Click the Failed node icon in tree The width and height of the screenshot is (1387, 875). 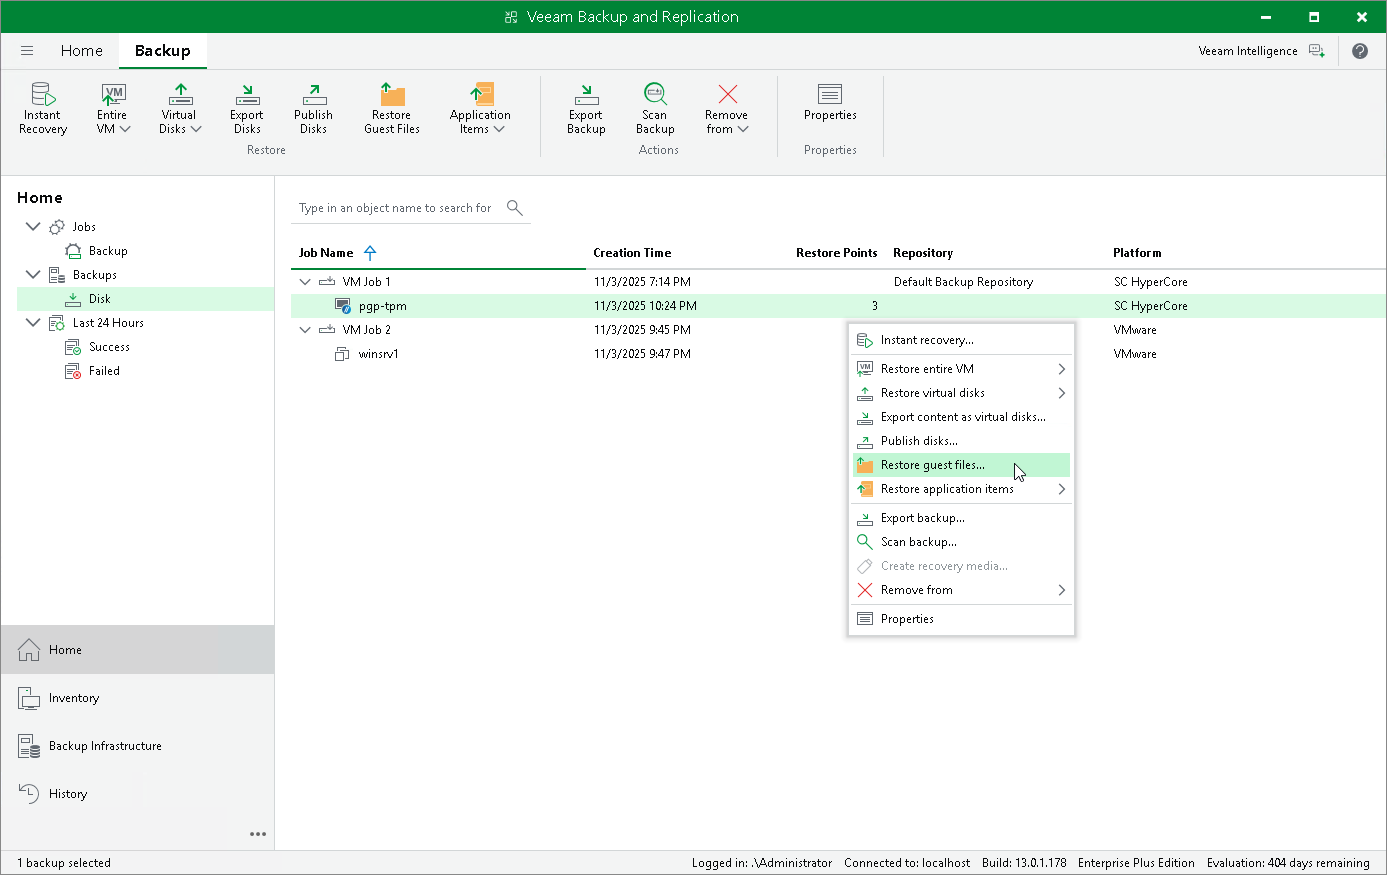pos(73,371)
